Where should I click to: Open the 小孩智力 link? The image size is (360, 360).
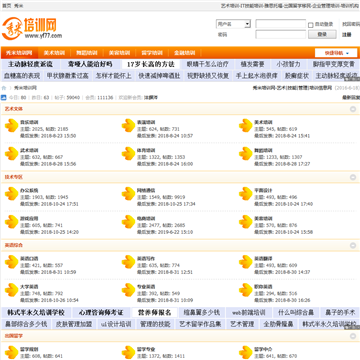point(288,64)
